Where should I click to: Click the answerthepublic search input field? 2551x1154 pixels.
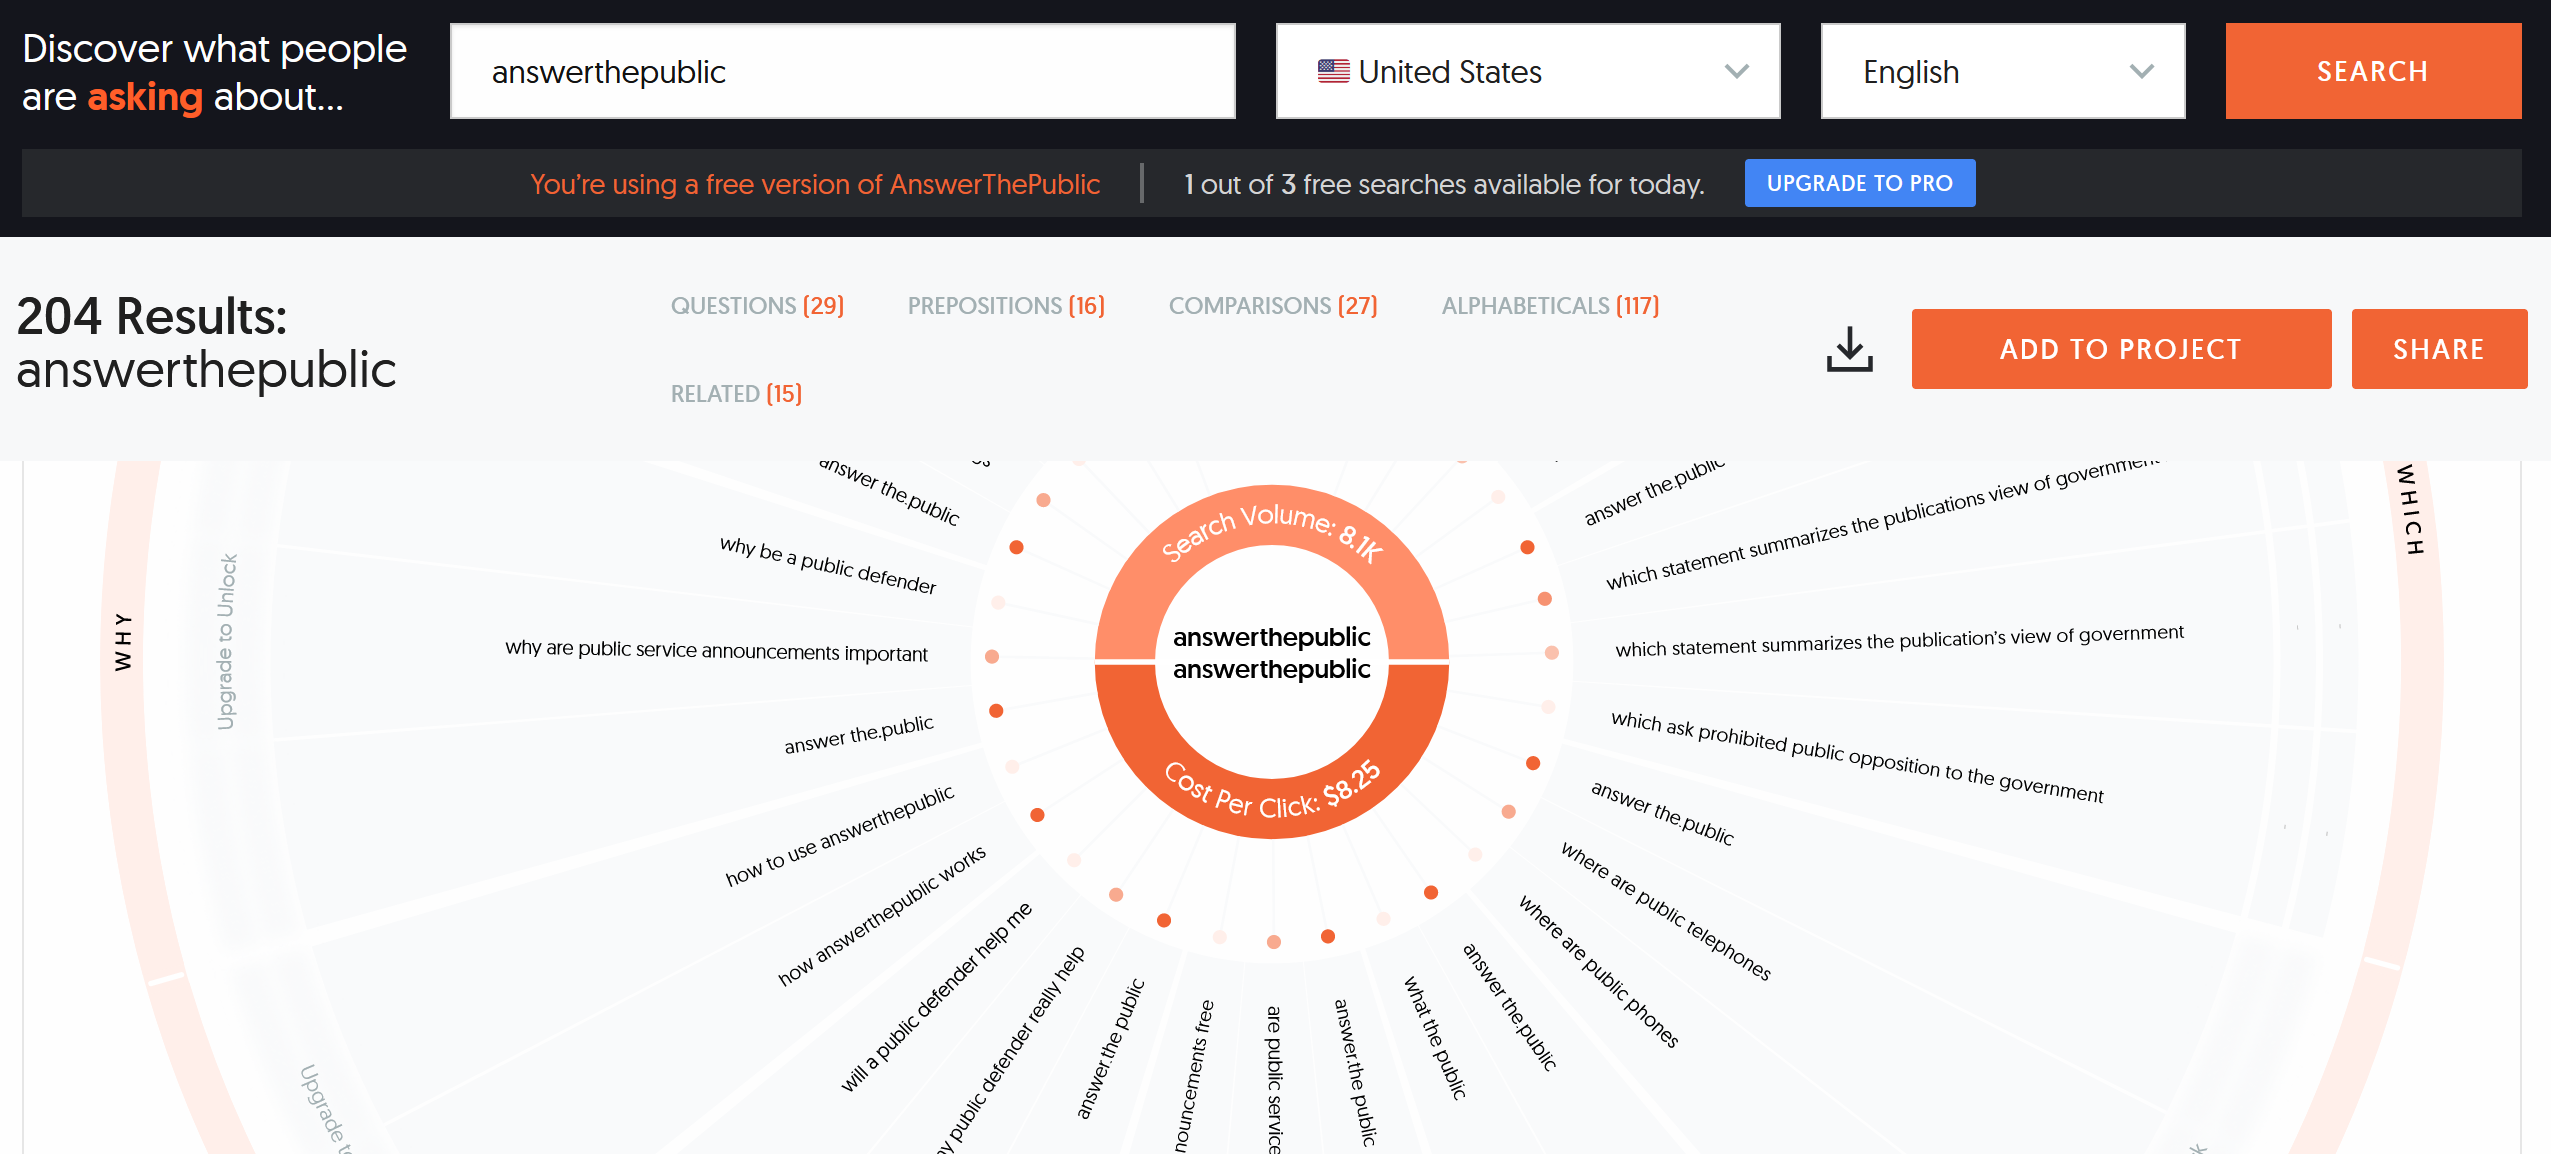click(x=843, y=71)
